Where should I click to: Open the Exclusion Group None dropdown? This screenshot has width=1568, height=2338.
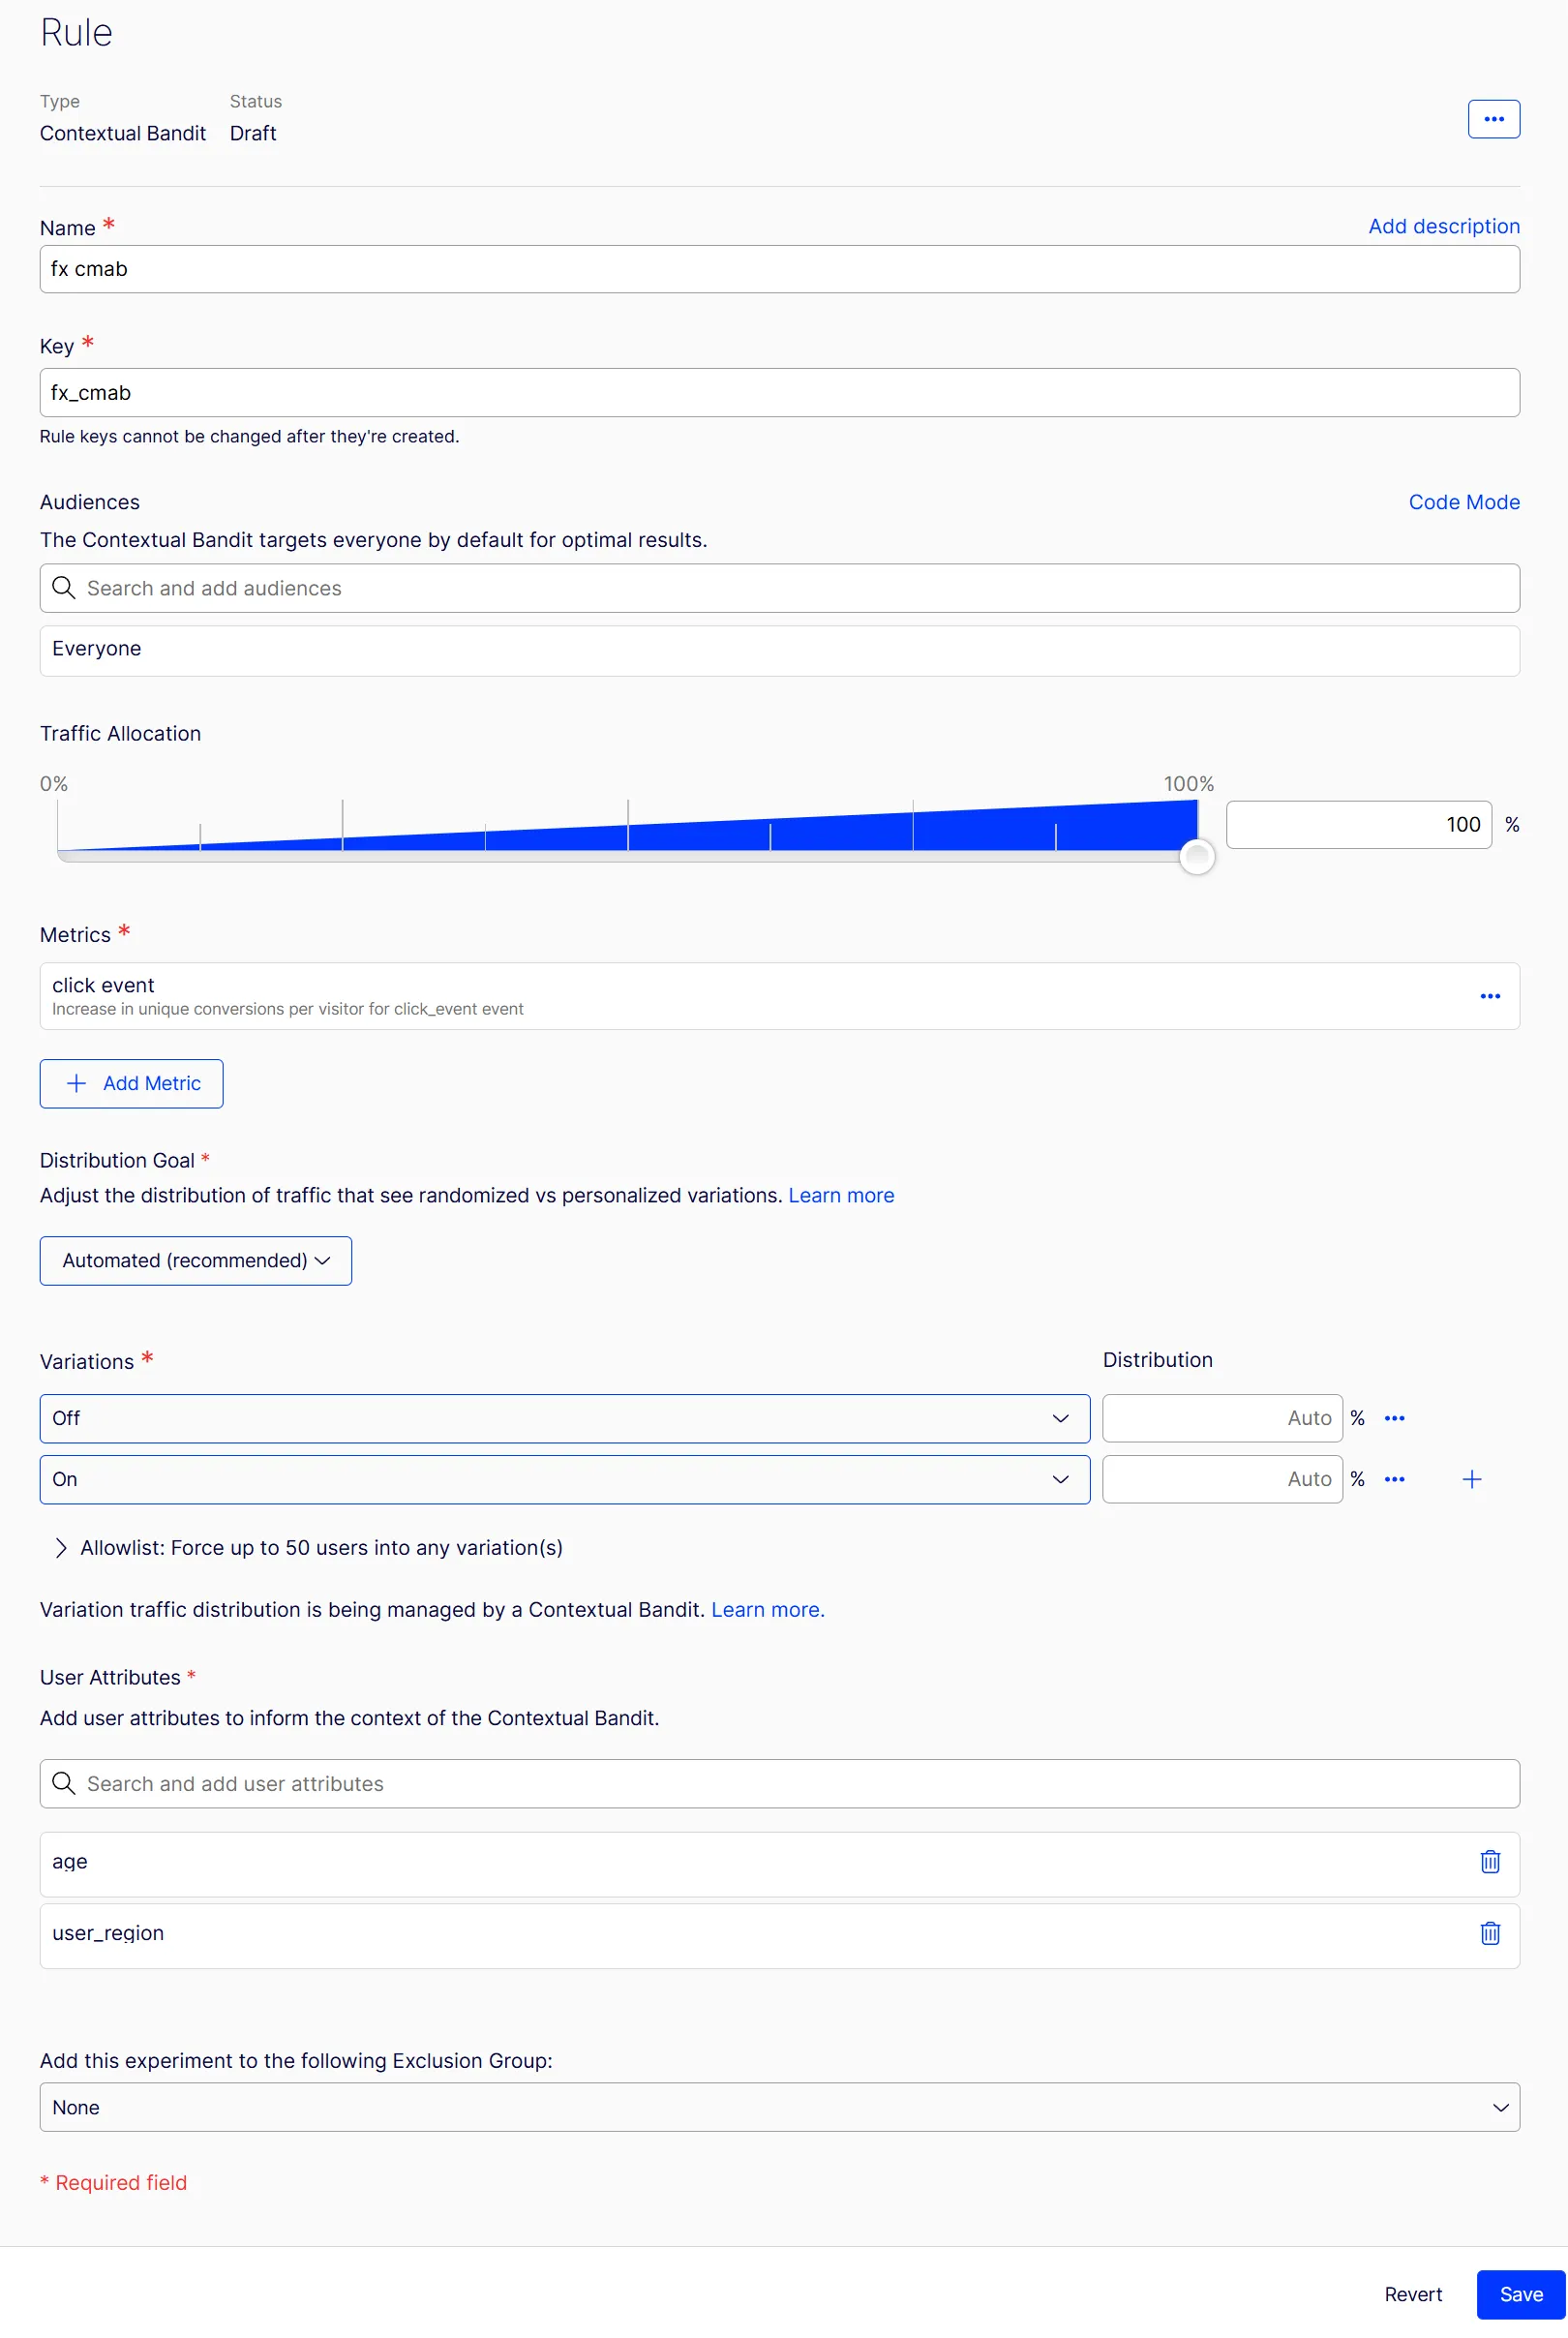[779, 2107]
